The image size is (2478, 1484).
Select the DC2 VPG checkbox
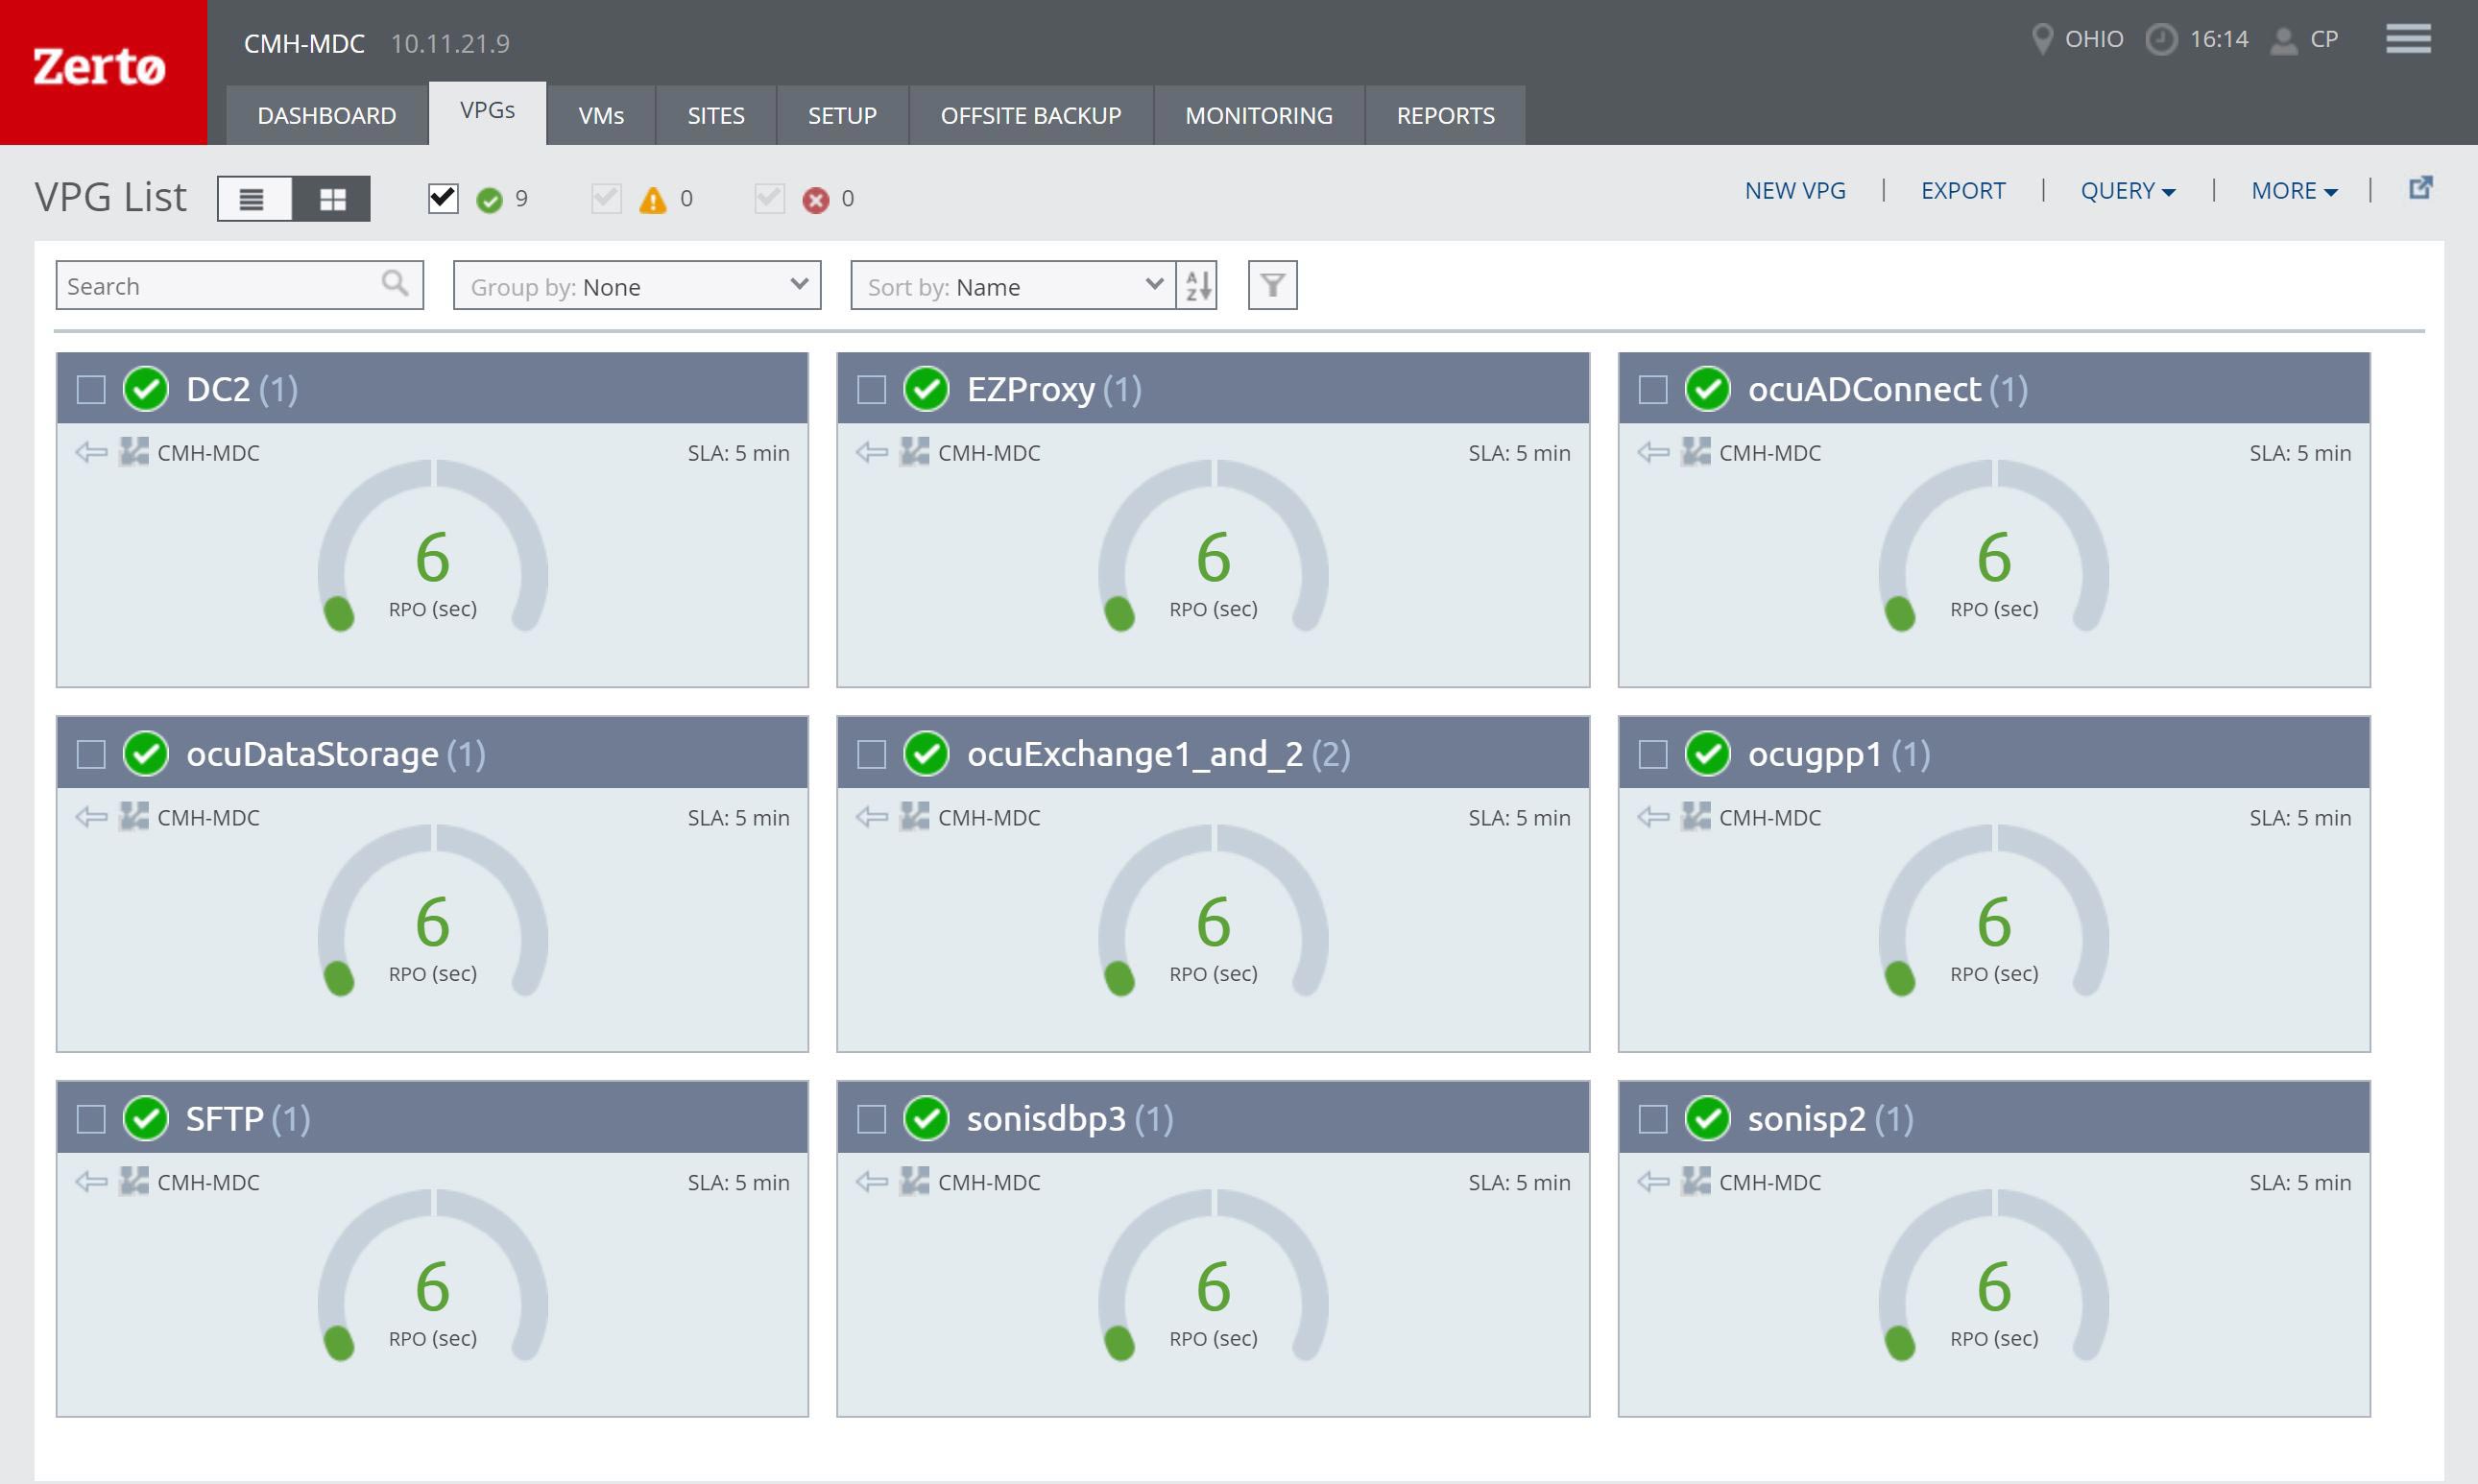(x=91, y=389)
